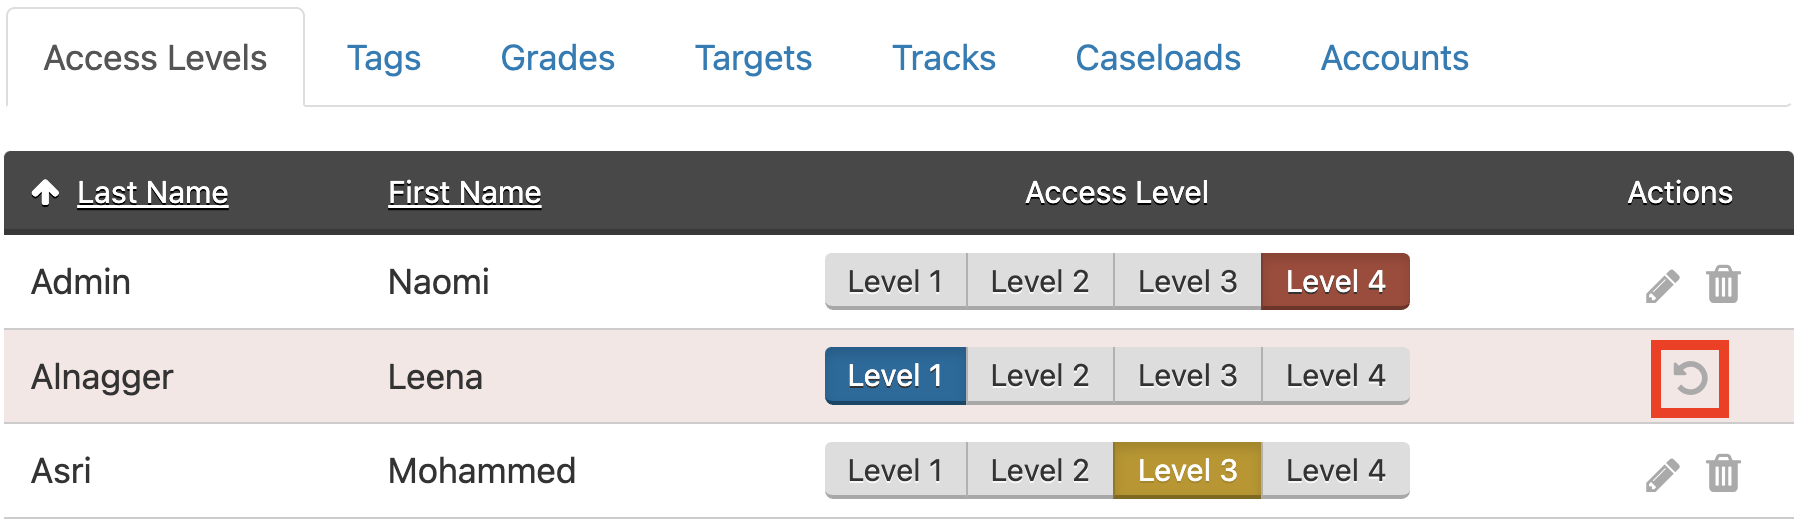
Task: Set Naomi Admin to Level 1
Action: [895, 281]
